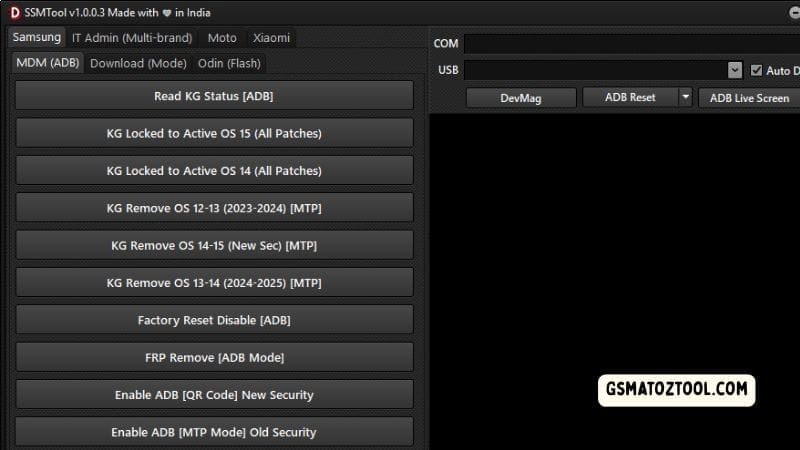The width and height of the screenshot is (800, 450).
Task: Click KG Remove OS 14-15 (New Sec) [MTP]
Action: point(214,245)
